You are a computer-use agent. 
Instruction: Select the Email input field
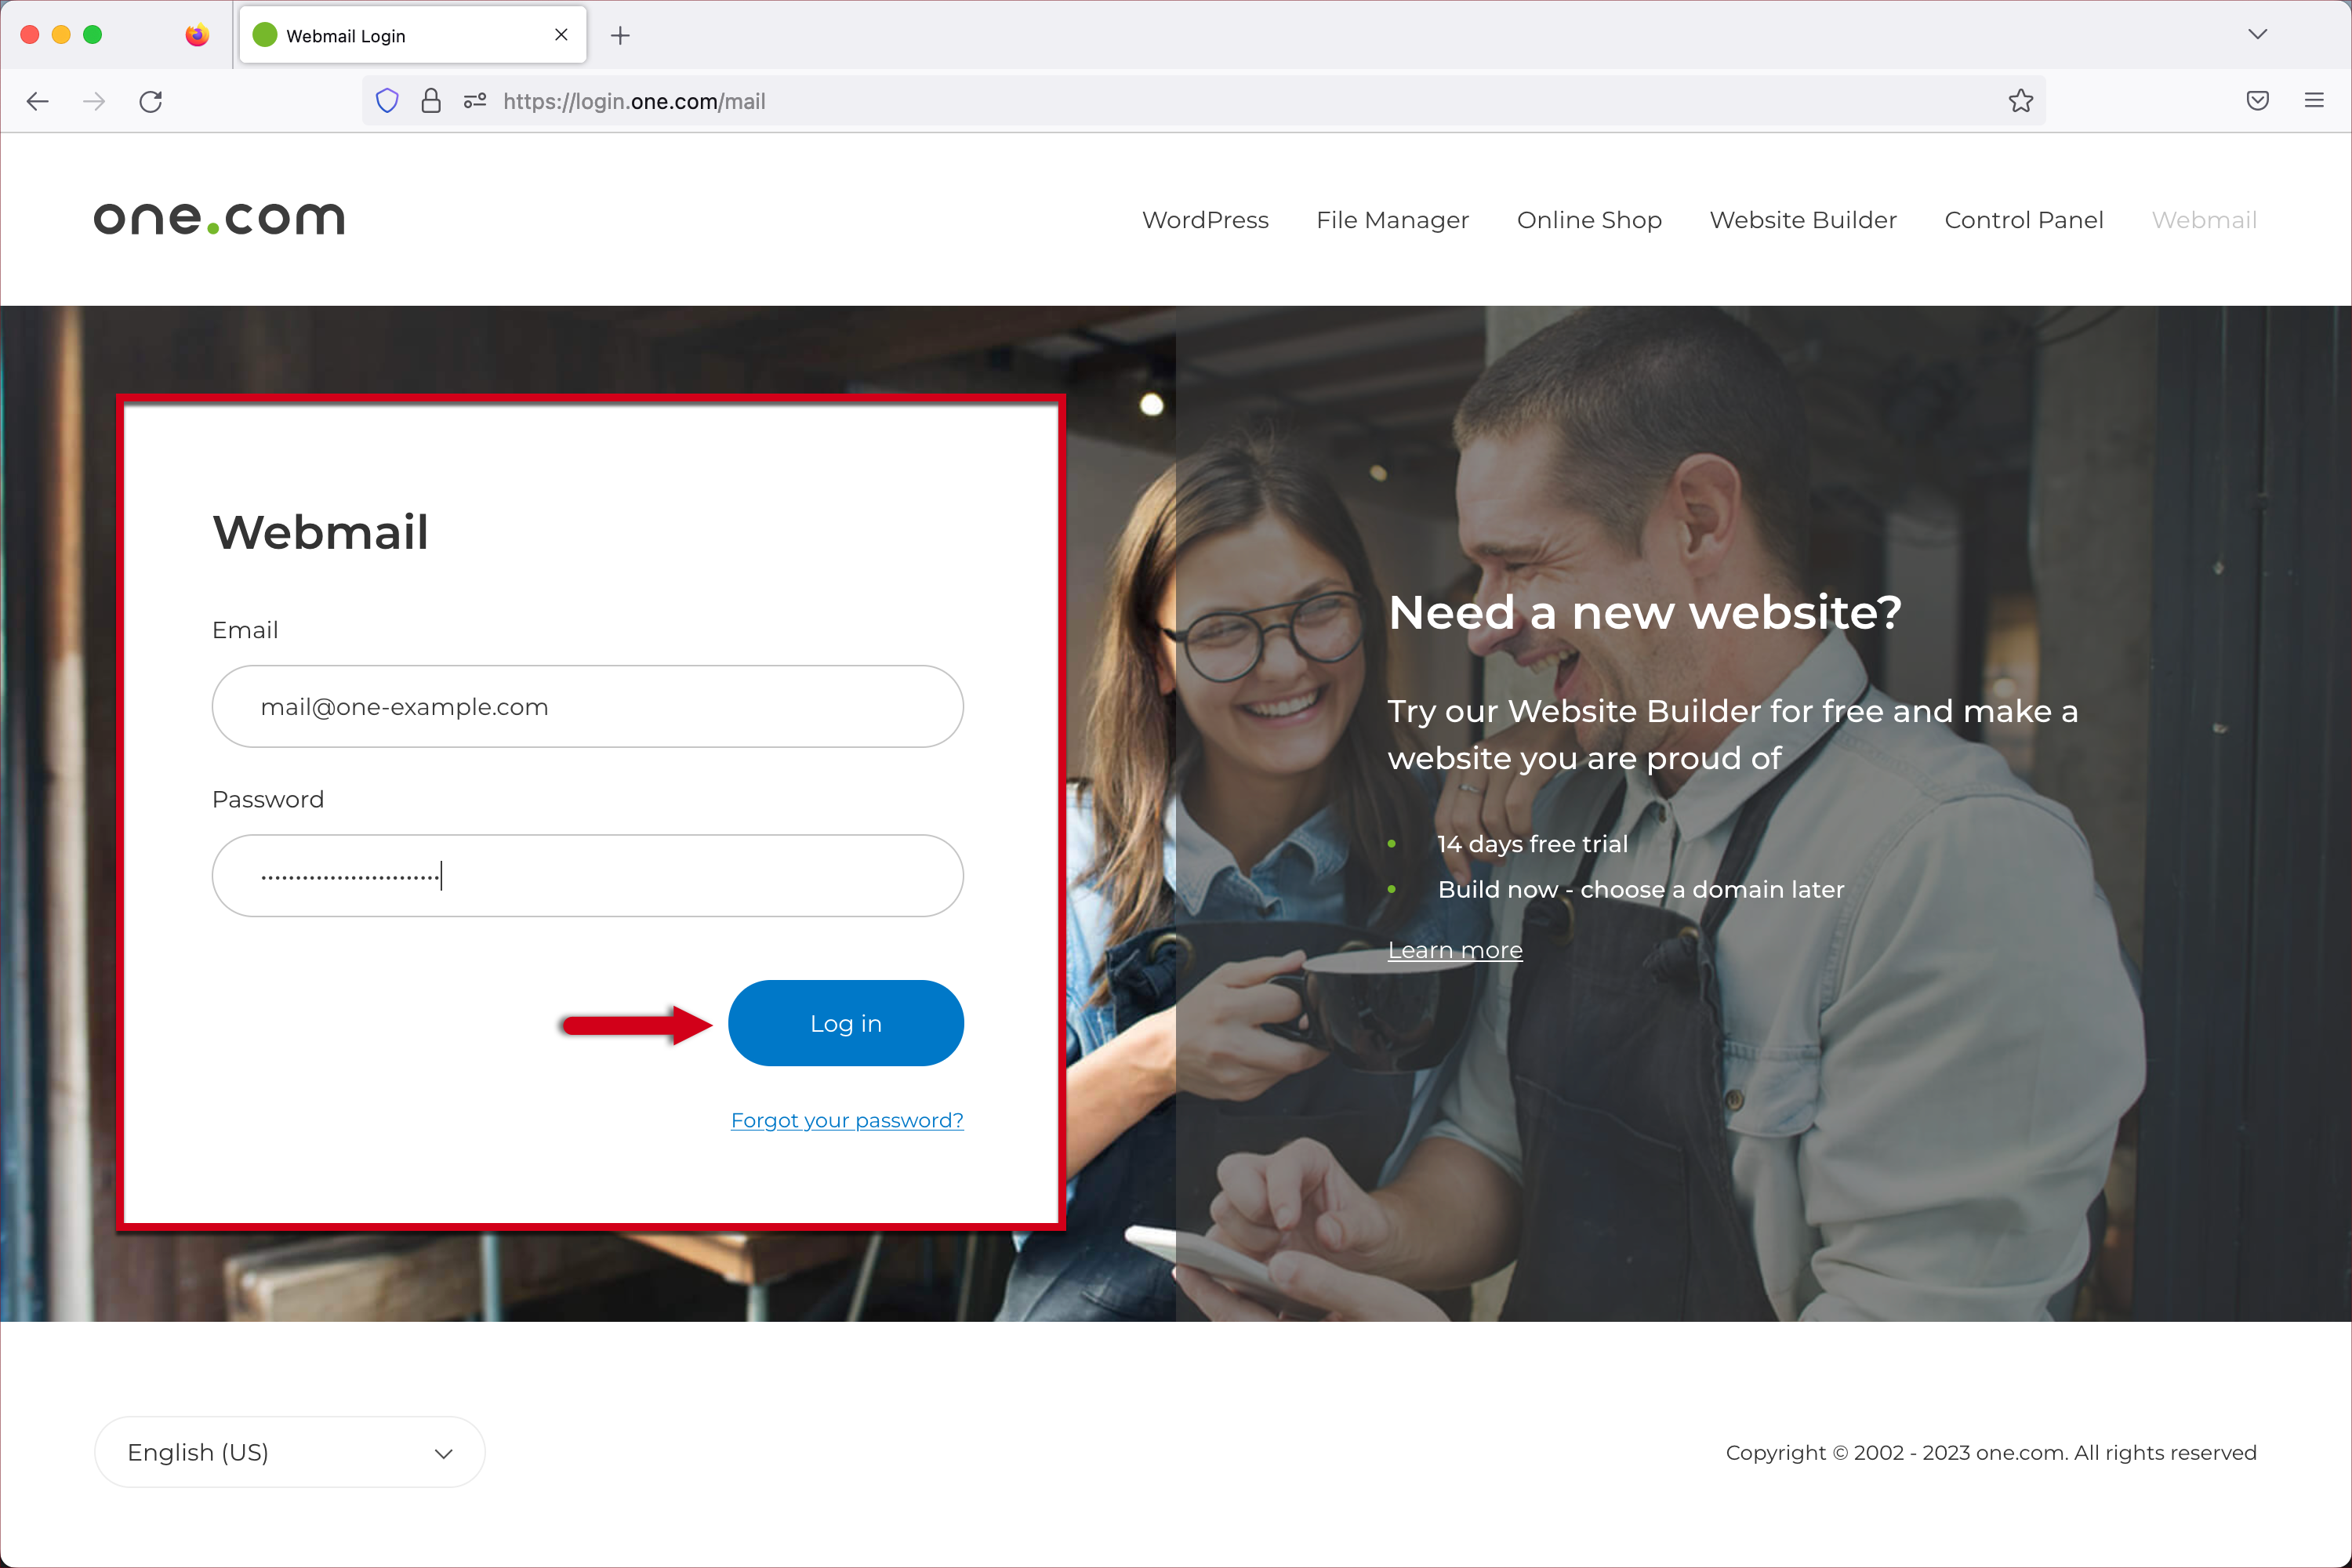586,706
